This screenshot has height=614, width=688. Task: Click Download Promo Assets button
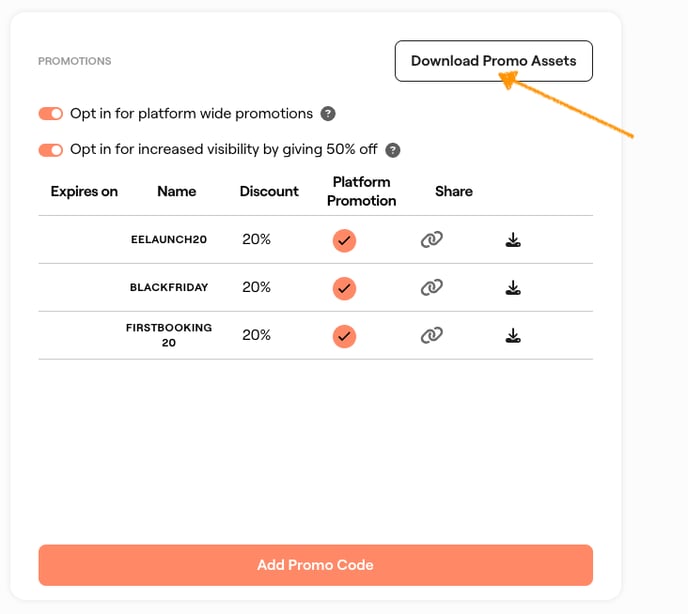[x=493, y=61]
